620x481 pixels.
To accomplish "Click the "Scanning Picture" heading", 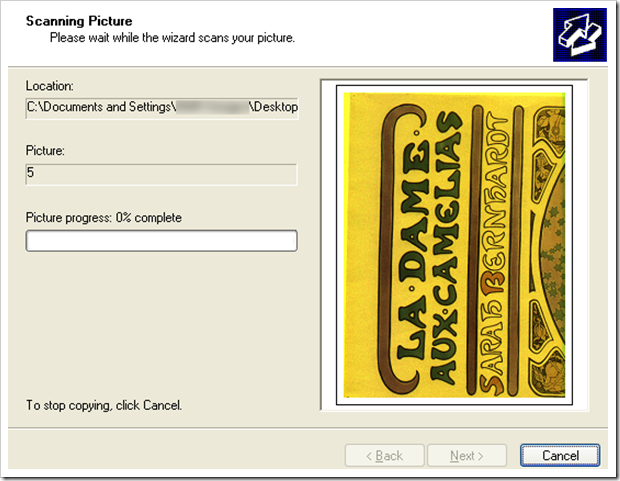I will pyautogui.click(x=79, y=21).
